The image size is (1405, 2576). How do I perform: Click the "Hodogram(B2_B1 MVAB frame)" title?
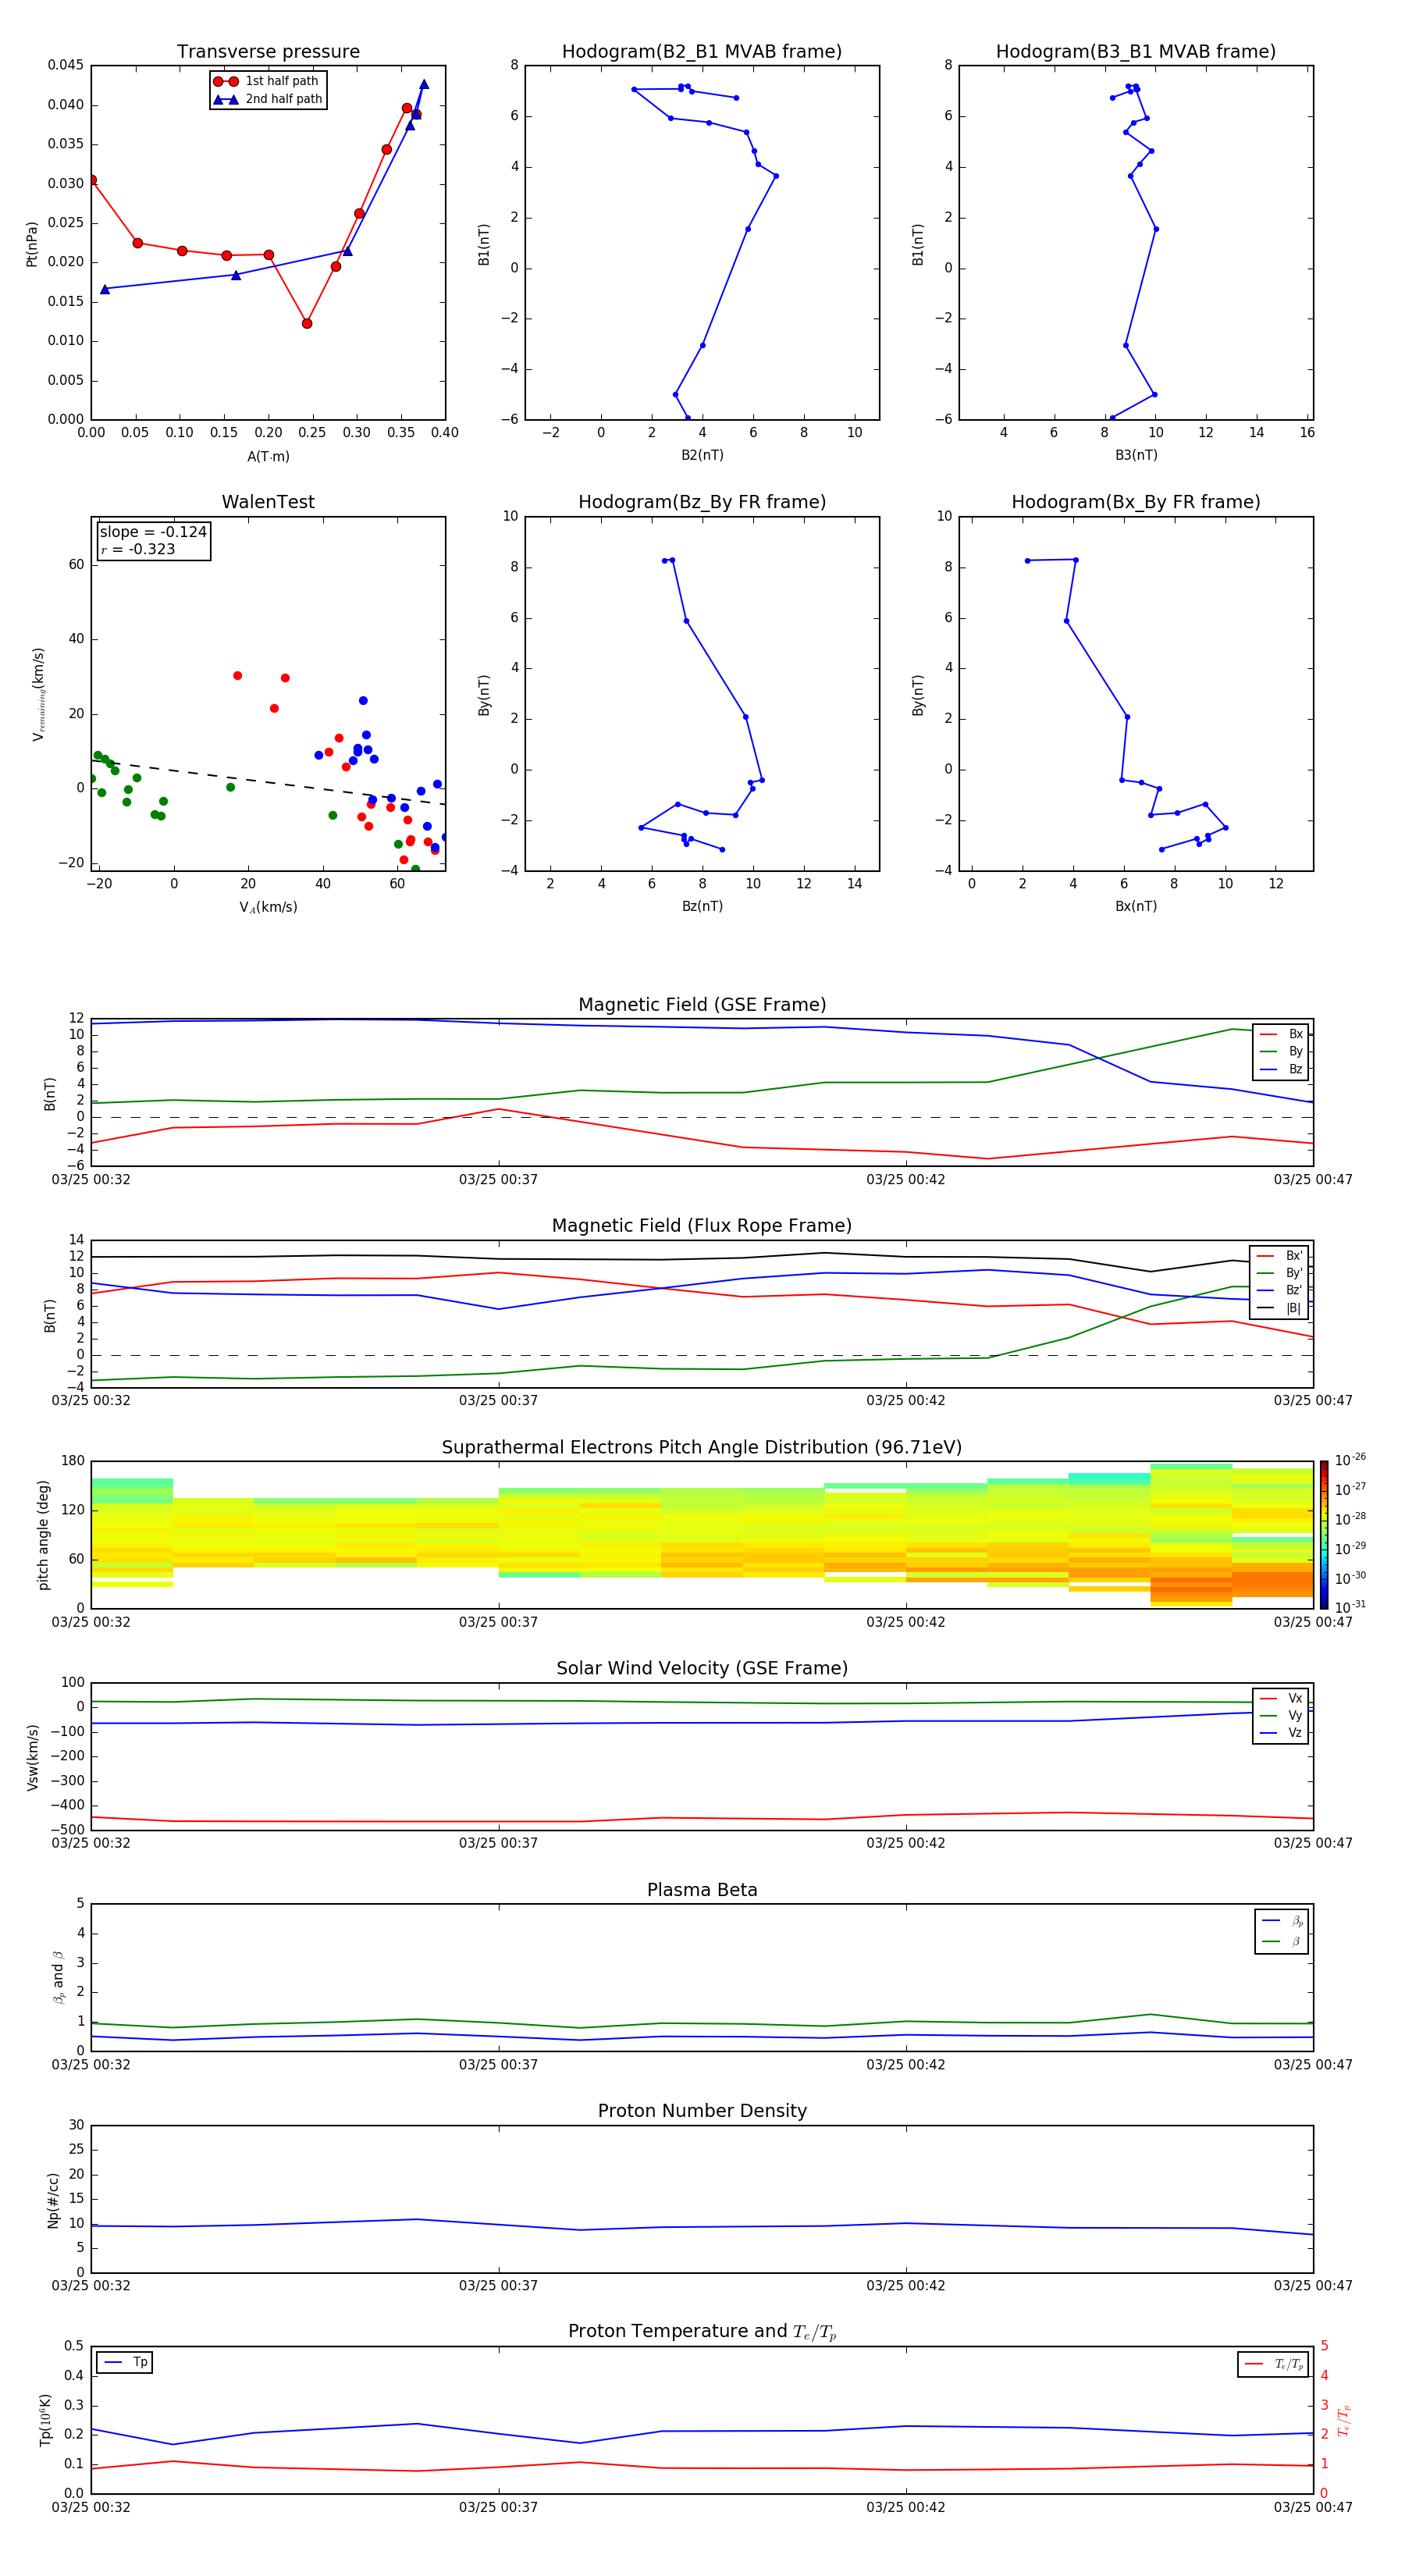coord(702,52)
